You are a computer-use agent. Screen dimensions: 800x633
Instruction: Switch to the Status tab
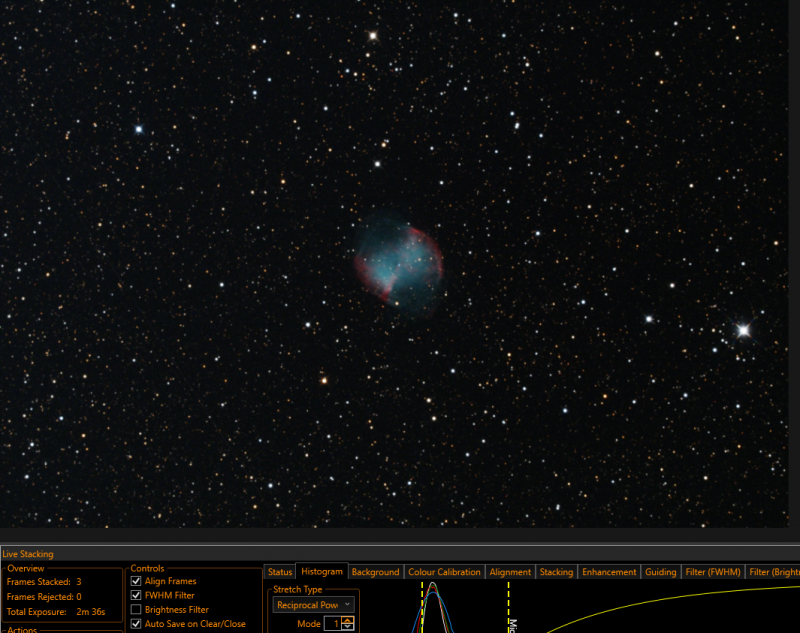(280, 572)
